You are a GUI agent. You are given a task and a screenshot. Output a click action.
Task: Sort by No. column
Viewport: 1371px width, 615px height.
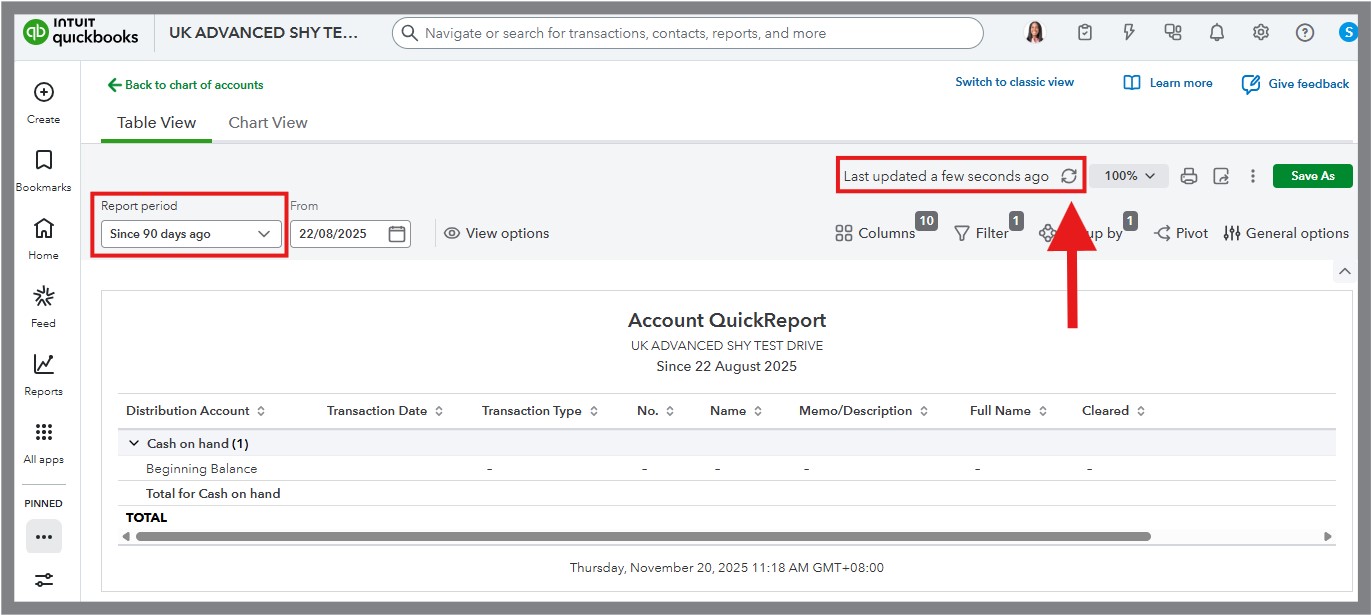tap(656, 411)
